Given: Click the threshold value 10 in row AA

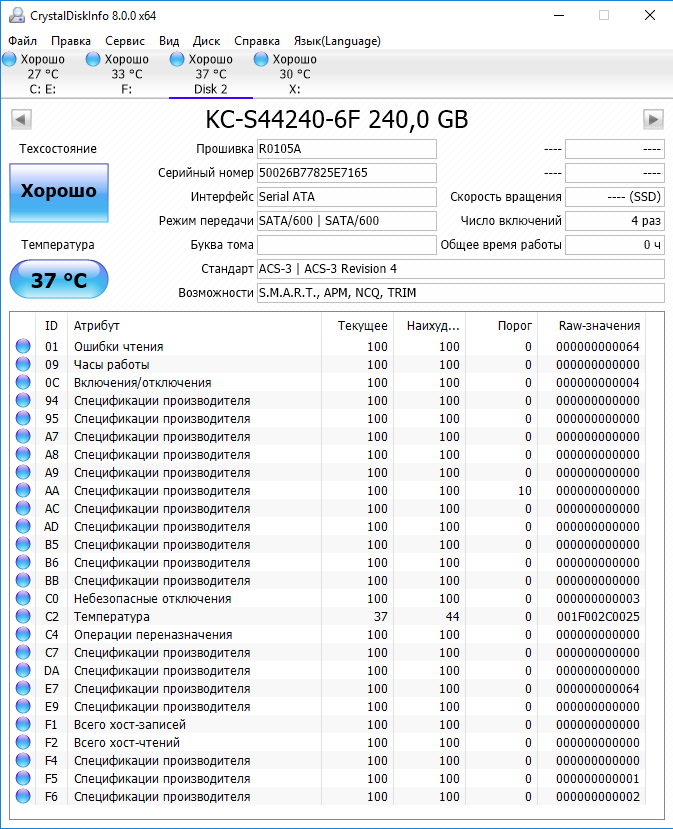Looking at the screenshot, I should pyautogui.click(x=524, y=491).
